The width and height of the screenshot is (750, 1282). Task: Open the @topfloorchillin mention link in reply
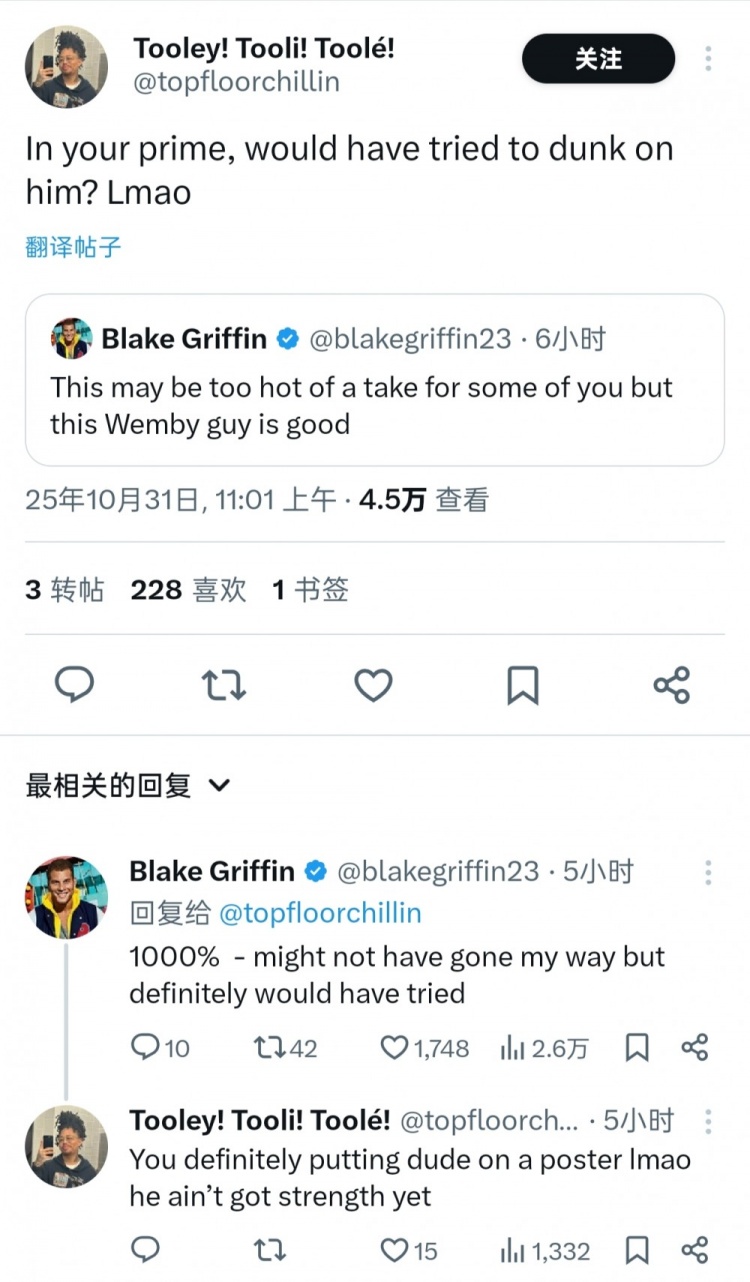coord(319,913)
